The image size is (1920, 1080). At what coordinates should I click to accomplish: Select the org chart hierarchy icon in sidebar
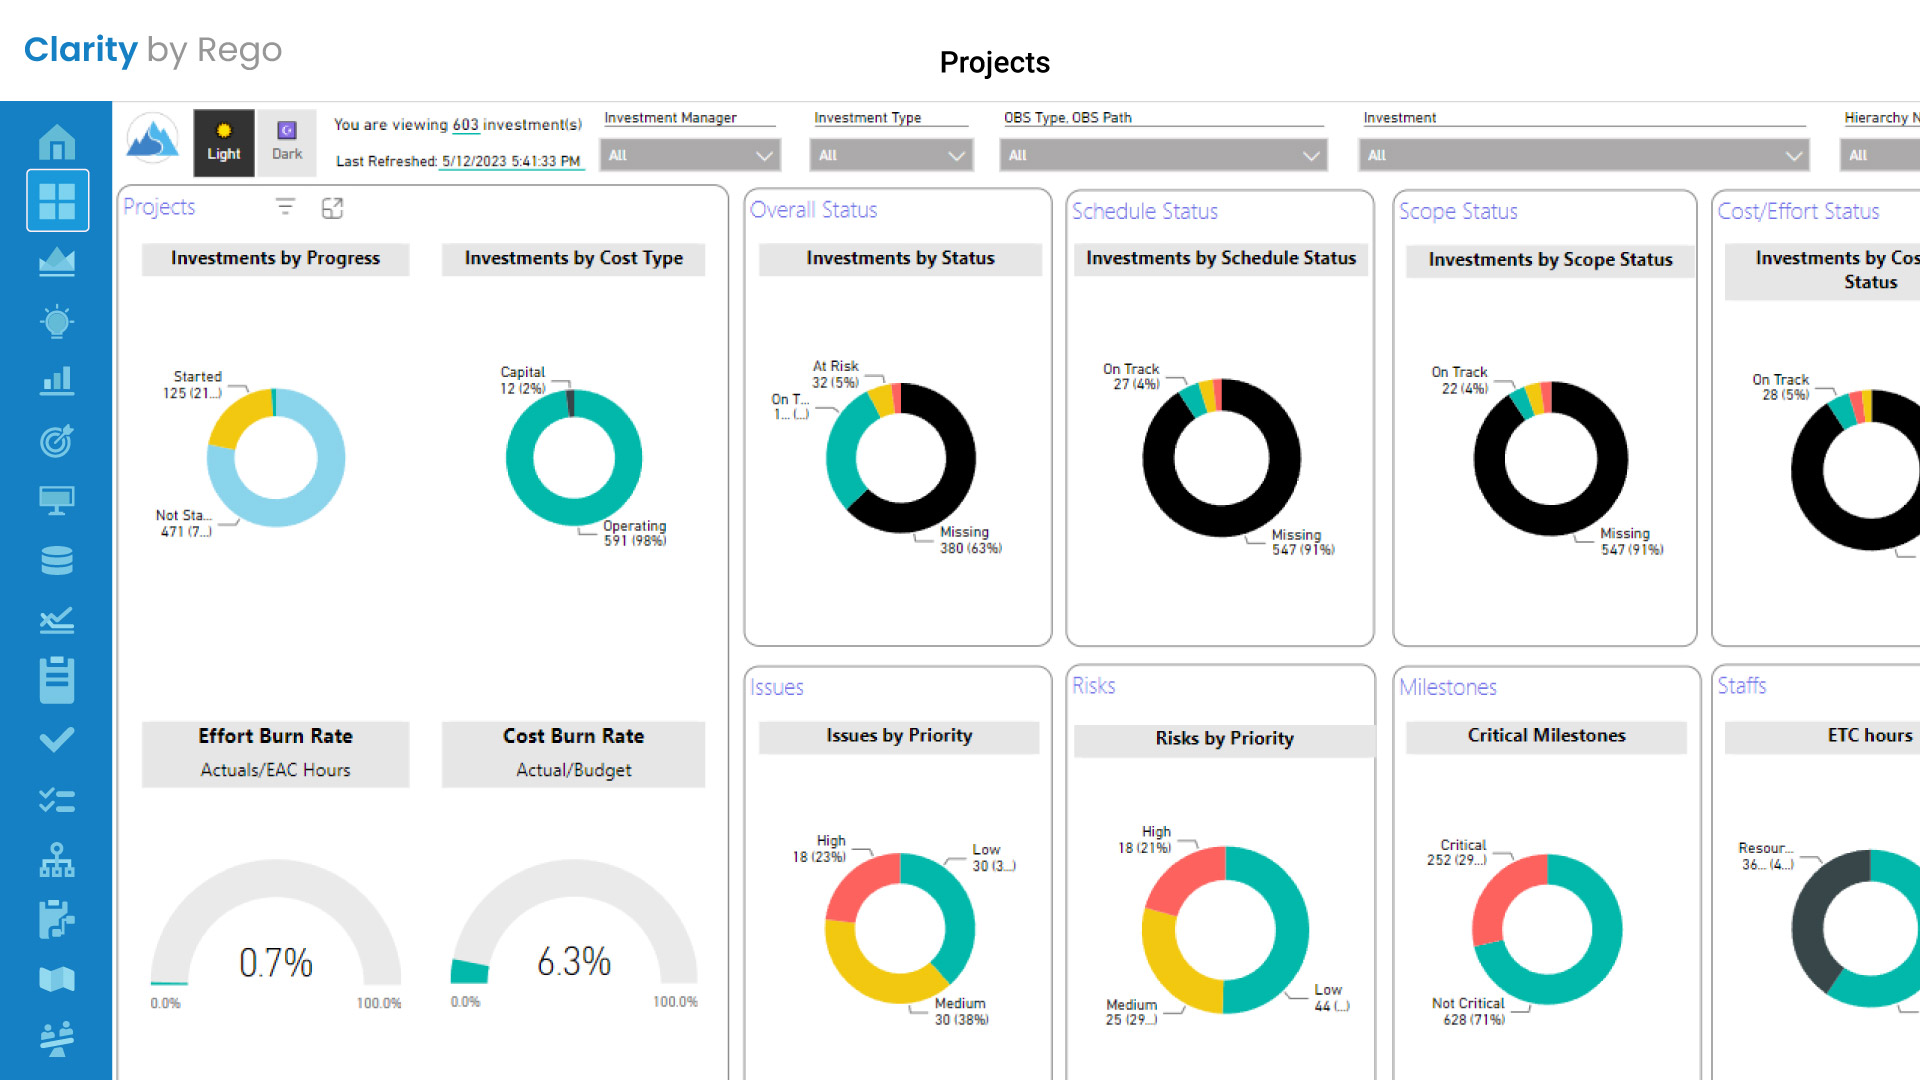pos(57,859)
